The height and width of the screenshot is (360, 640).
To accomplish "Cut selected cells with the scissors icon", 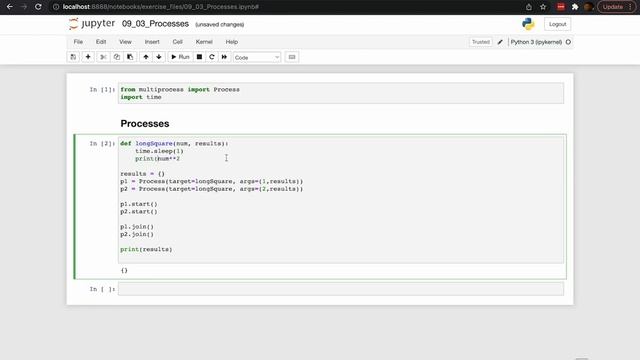I will pyautogui.click(x=103, y=57).
